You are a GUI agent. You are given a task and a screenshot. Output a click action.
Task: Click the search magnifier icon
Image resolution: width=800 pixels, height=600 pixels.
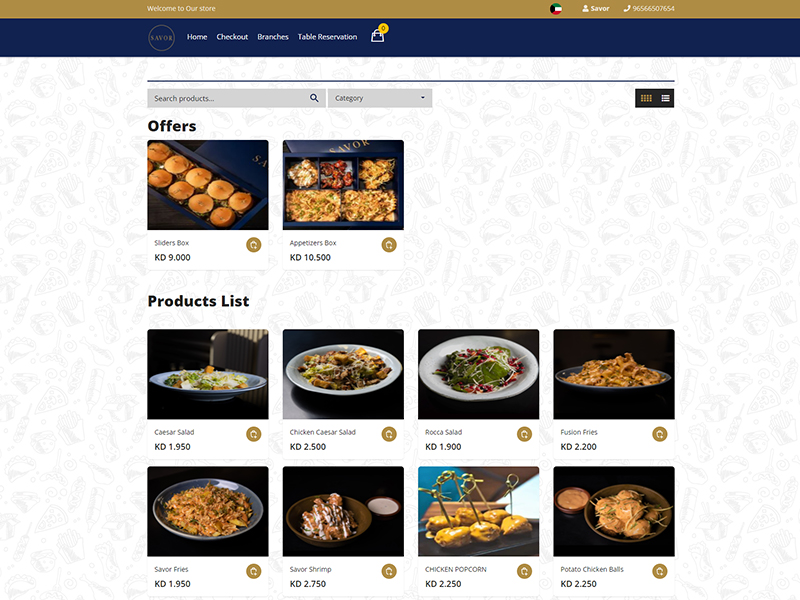pyautogui.click(x=314, y=98)
